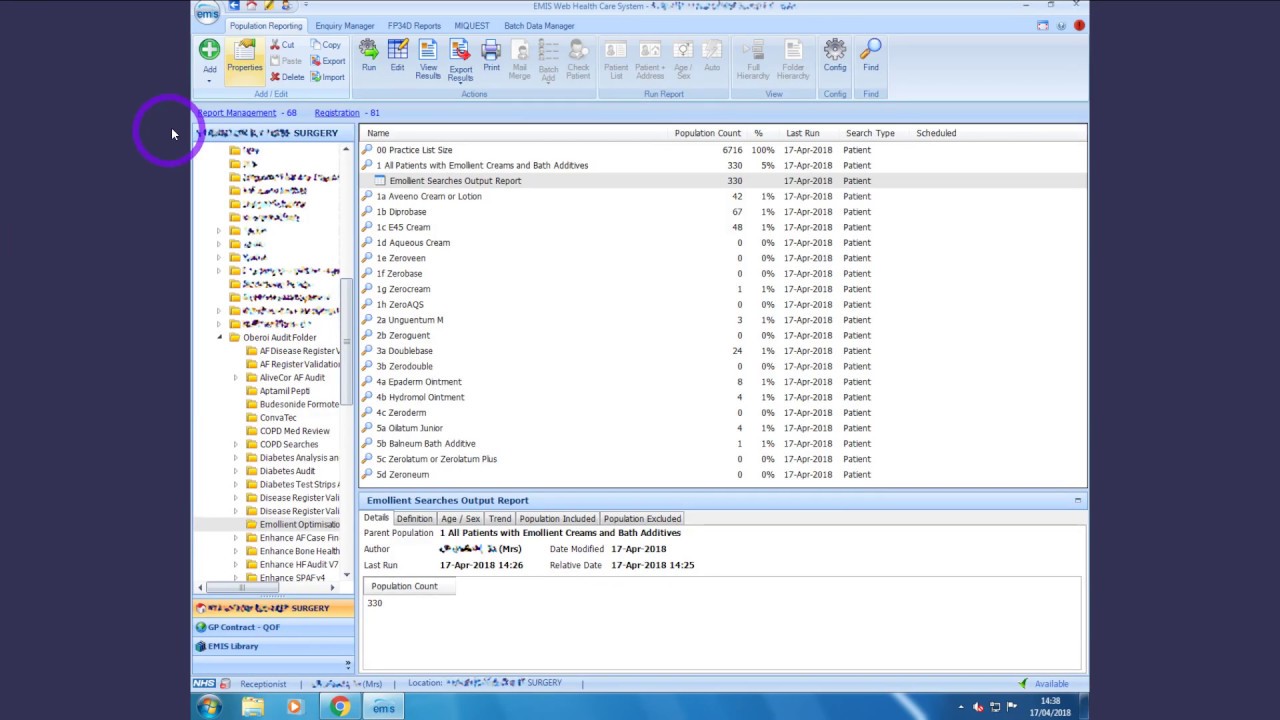
Task: Select the Age / Sex tab in report details
Action: click(x=461, y=519)
